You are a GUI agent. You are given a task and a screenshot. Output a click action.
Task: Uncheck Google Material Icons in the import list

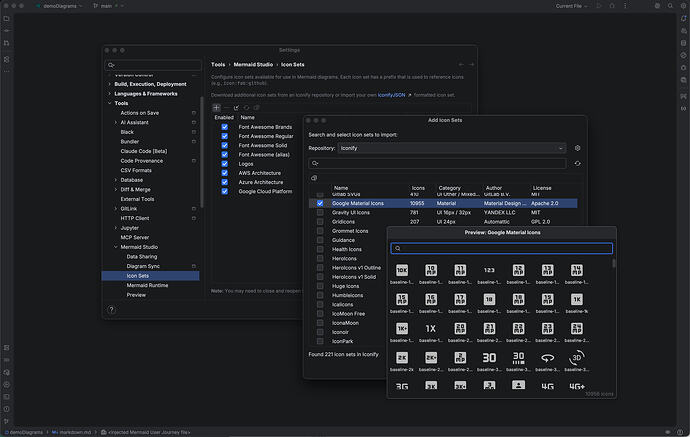tap(320, 203)
